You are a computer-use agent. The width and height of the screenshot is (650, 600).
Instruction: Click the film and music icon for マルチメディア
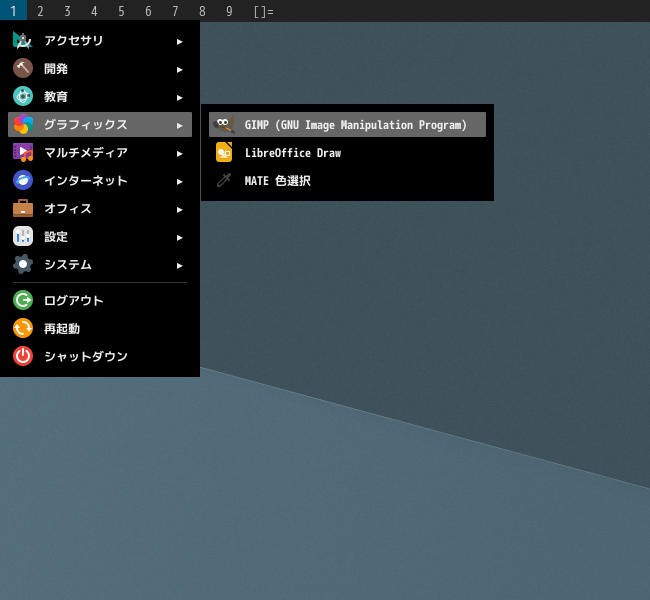(x=23, y=153)
